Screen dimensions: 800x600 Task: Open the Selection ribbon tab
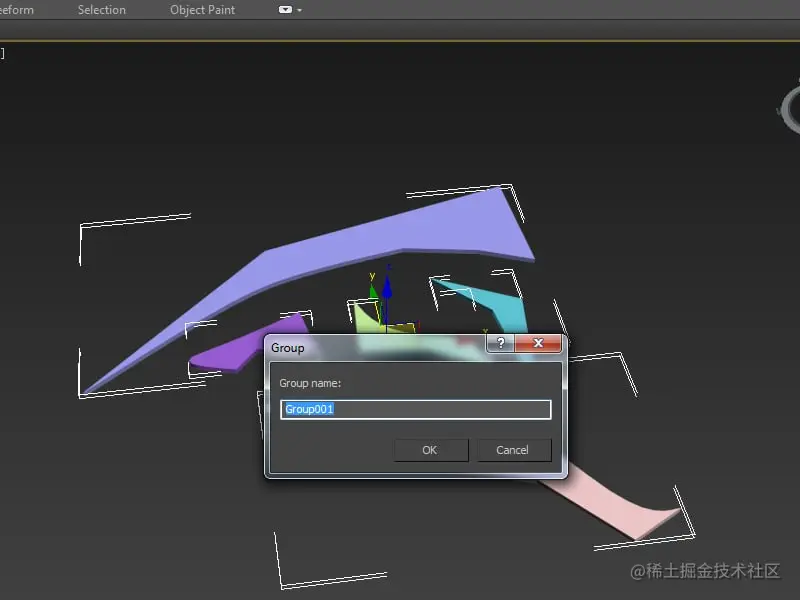[x=102, y=10]
